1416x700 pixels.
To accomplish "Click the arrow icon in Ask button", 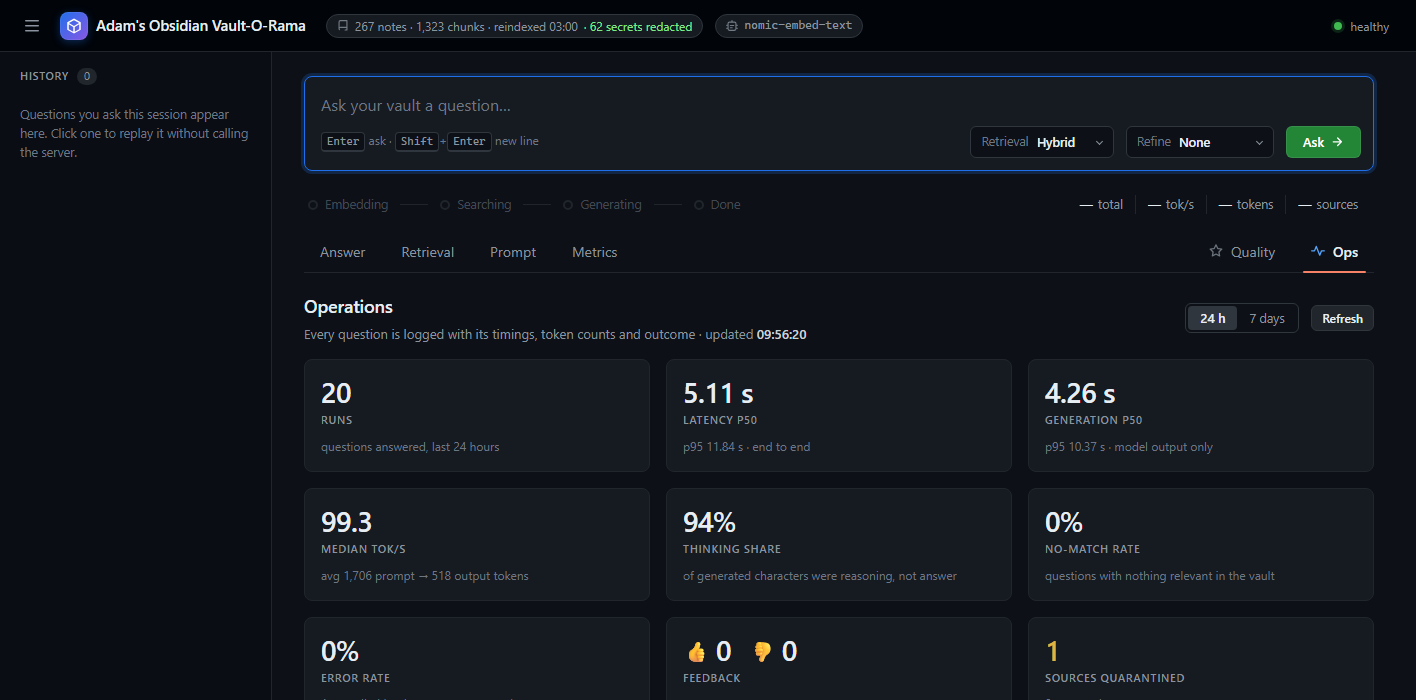I will 1337,142.
